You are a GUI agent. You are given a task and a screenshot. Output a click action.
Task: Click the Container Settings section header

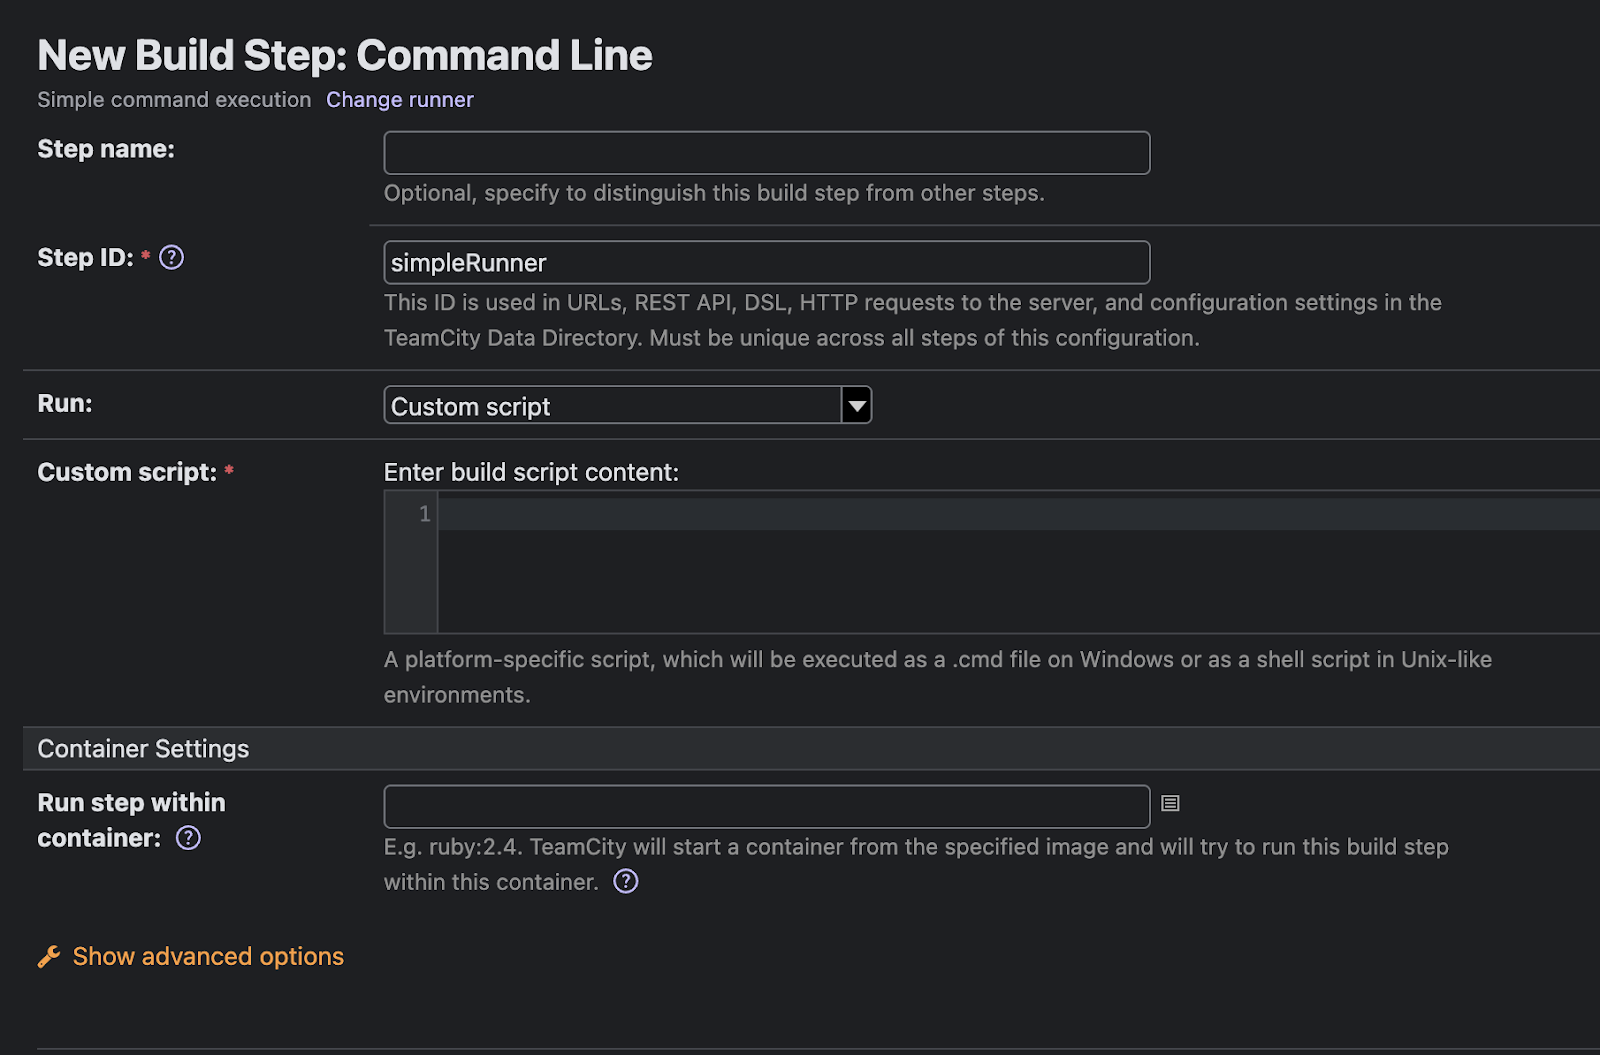[143, 749]
